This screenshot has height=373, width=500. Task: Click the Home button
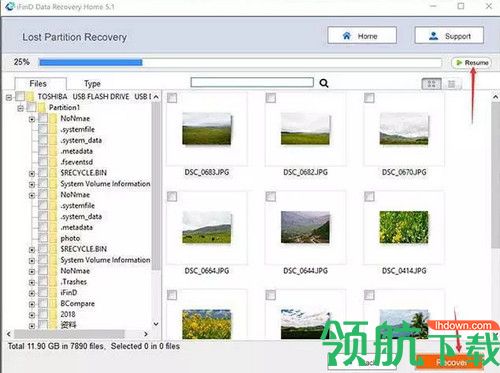[x=362, y=36]
